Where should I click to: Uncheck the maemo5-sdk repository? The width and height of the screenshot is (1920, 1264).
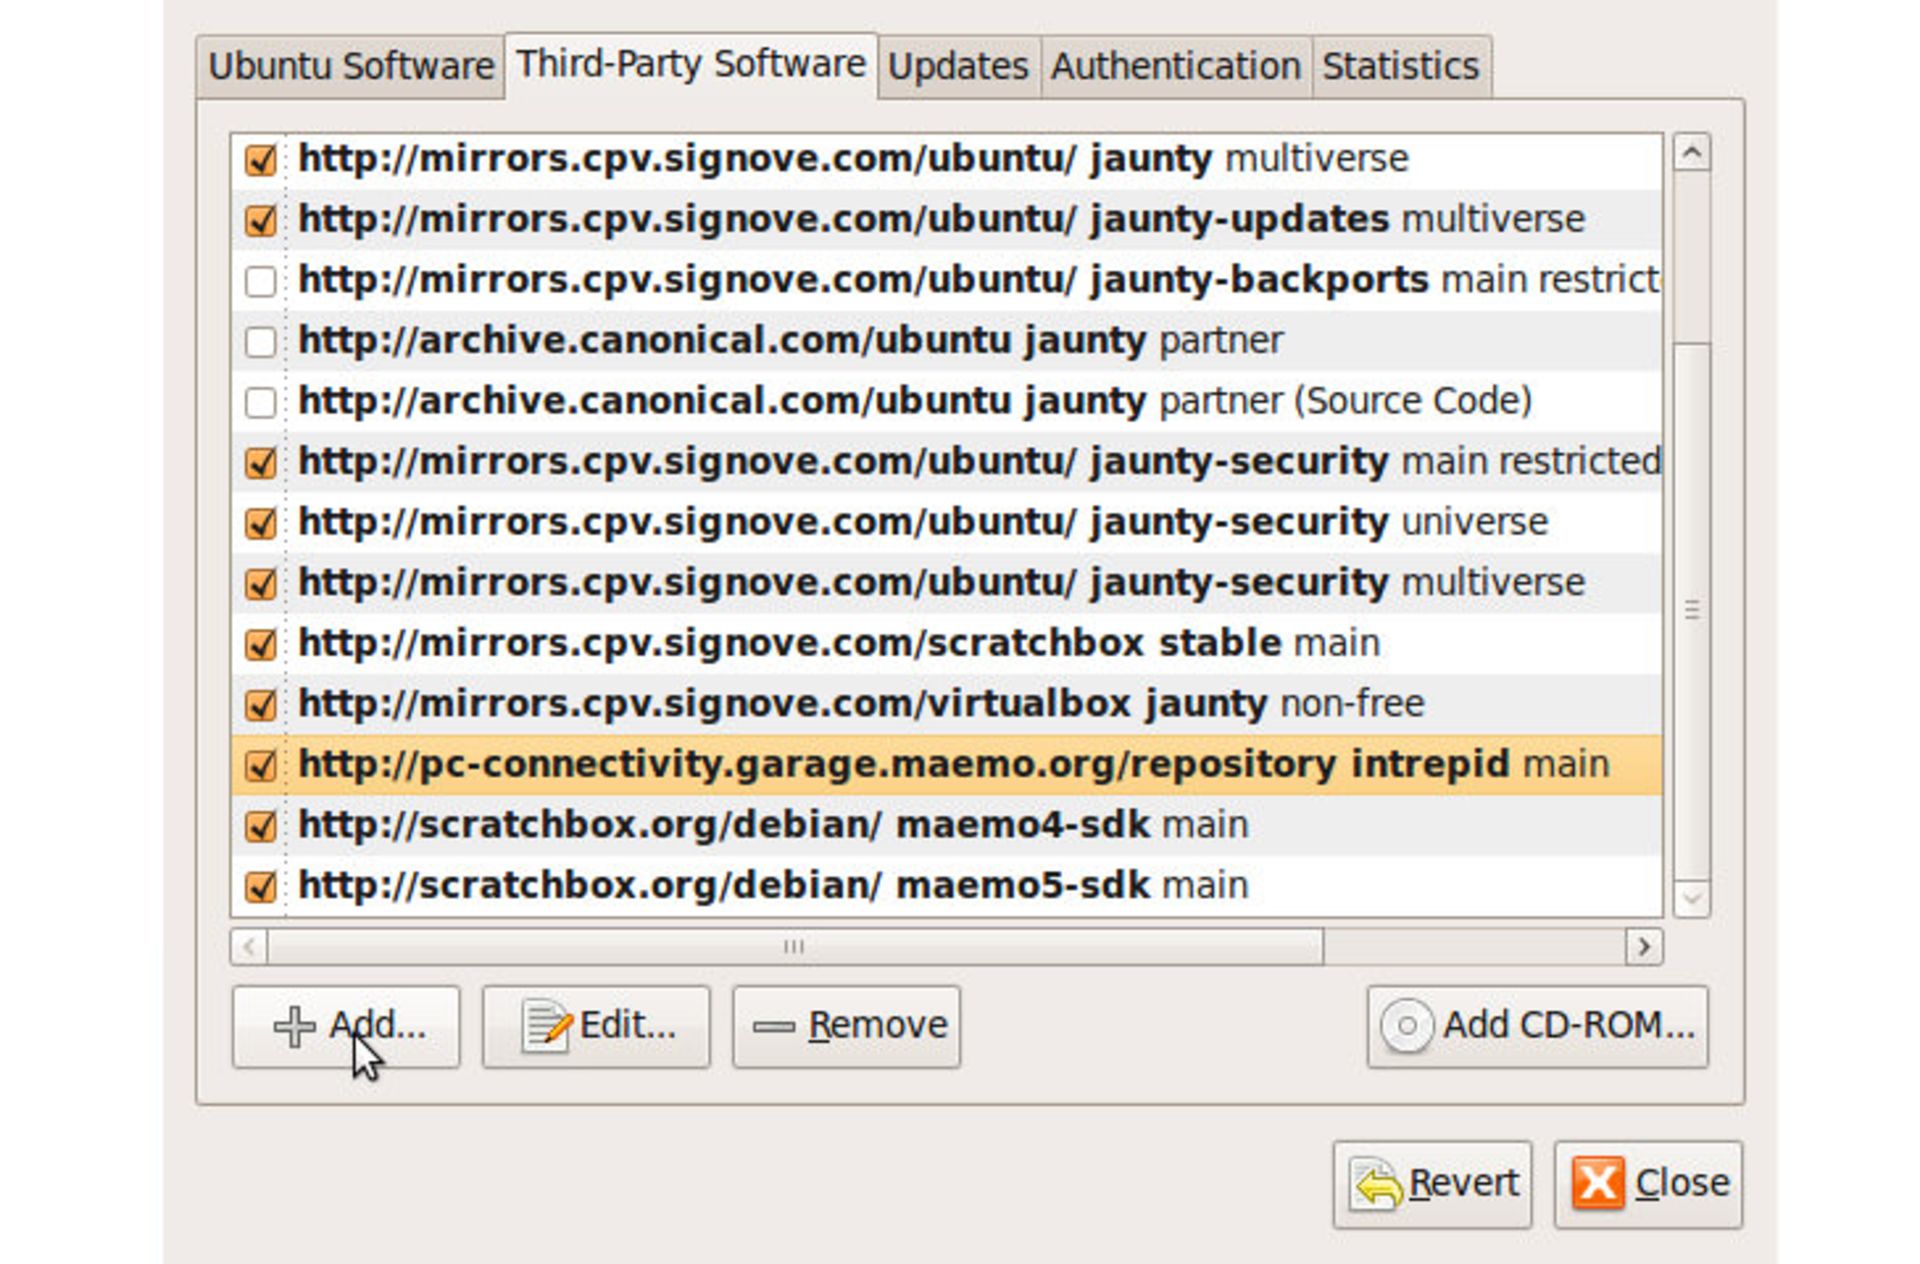261,886
